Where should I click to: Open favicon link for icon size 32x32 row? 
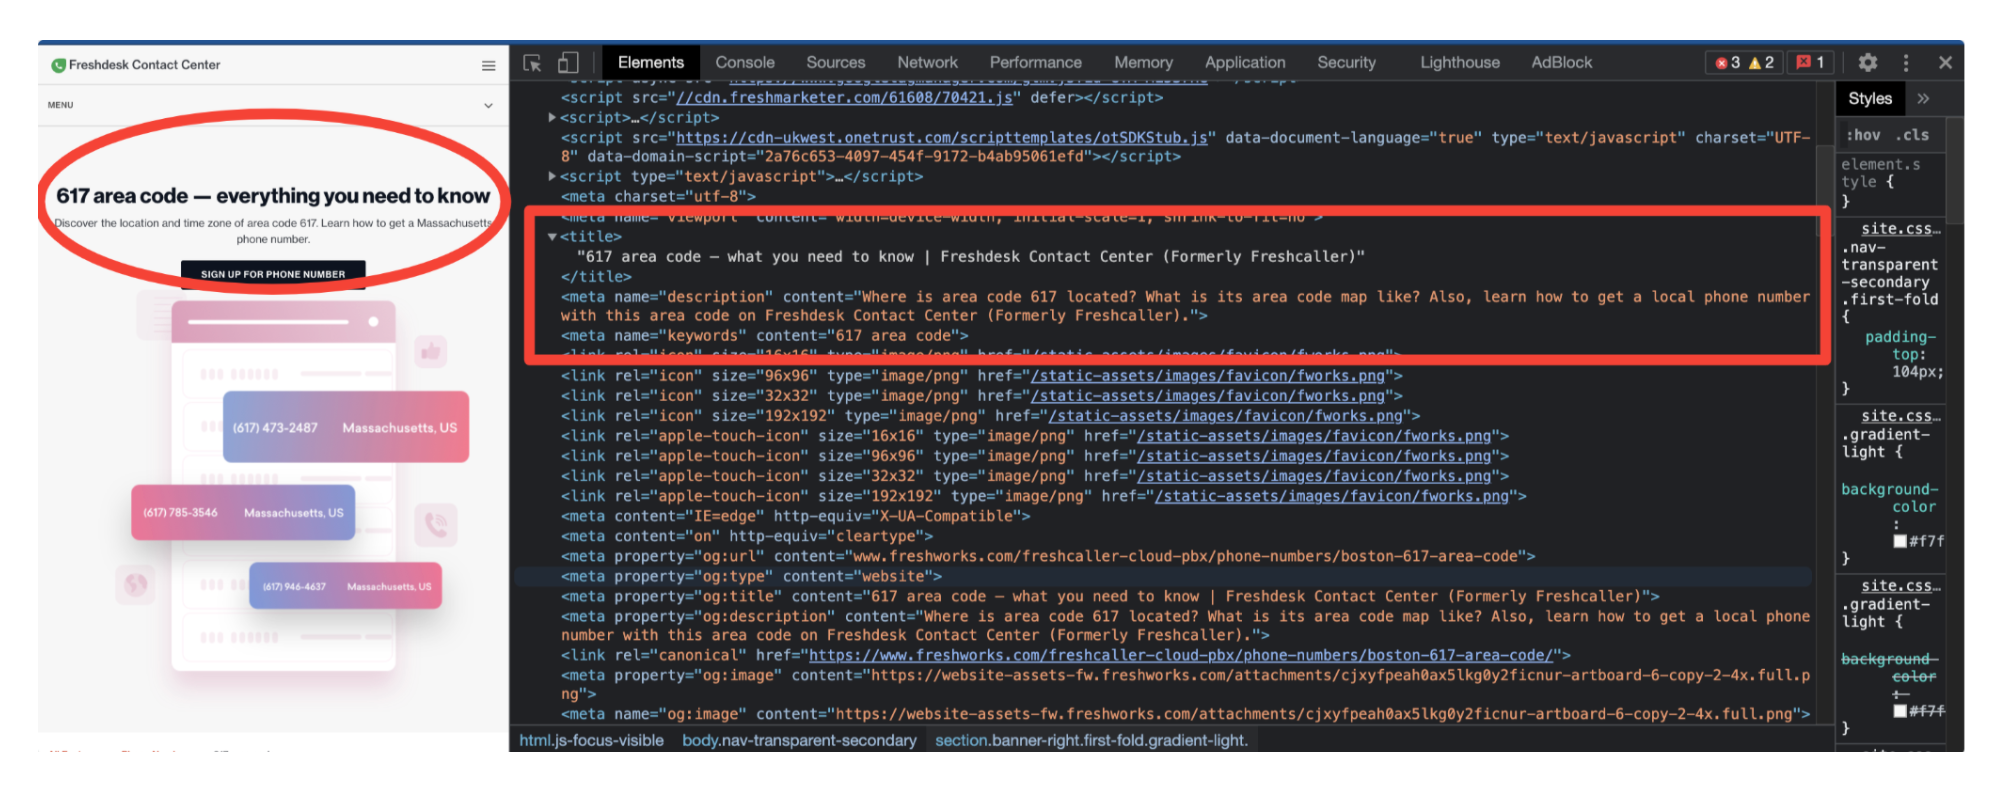click(1208, 396)
